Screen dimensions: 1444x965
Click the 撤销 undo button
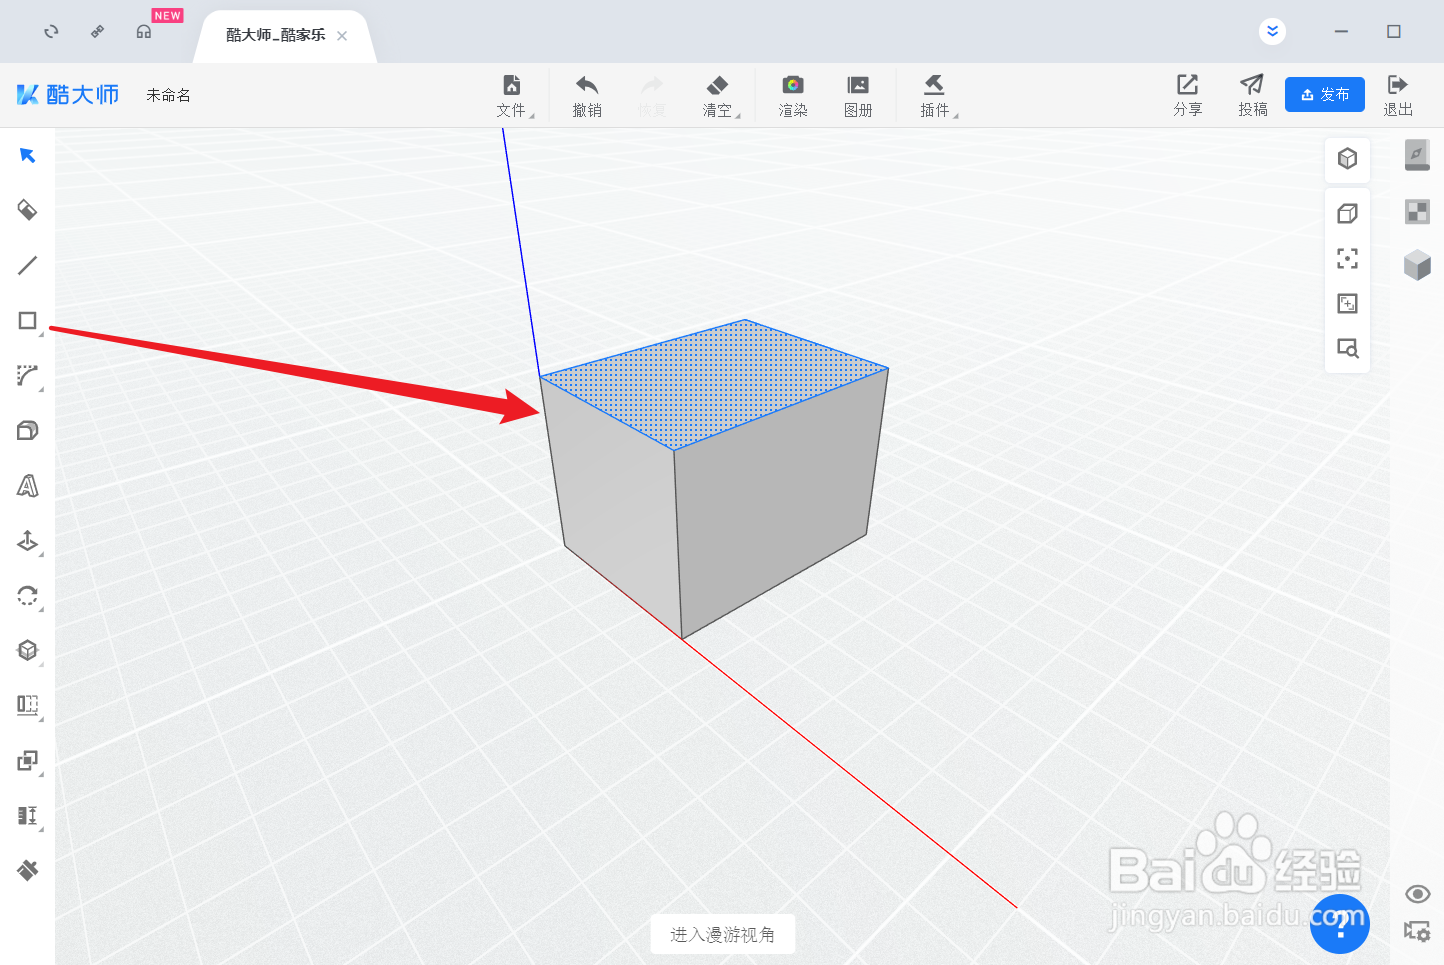587,96
